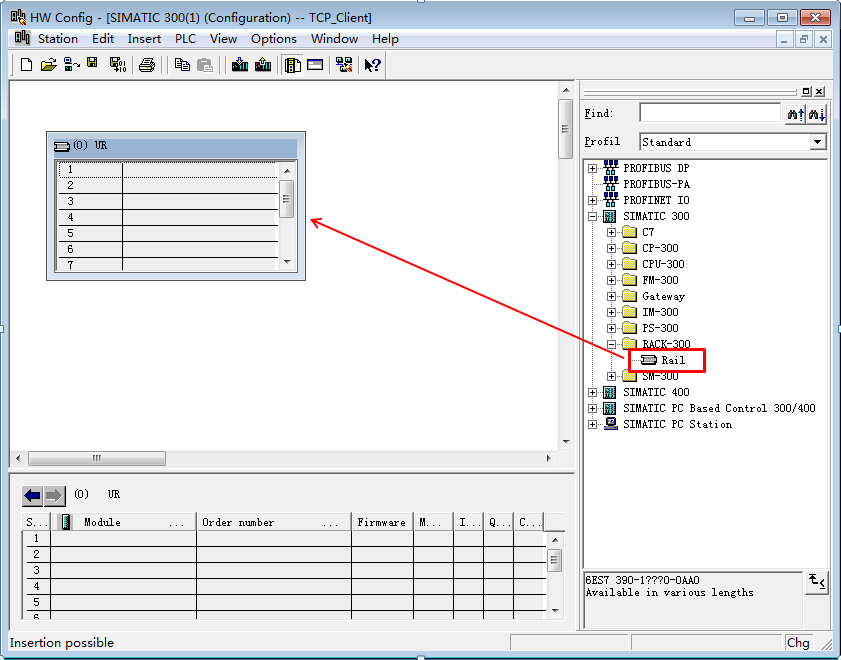Click the HW Config application menu icon

(x=22, y=38)
